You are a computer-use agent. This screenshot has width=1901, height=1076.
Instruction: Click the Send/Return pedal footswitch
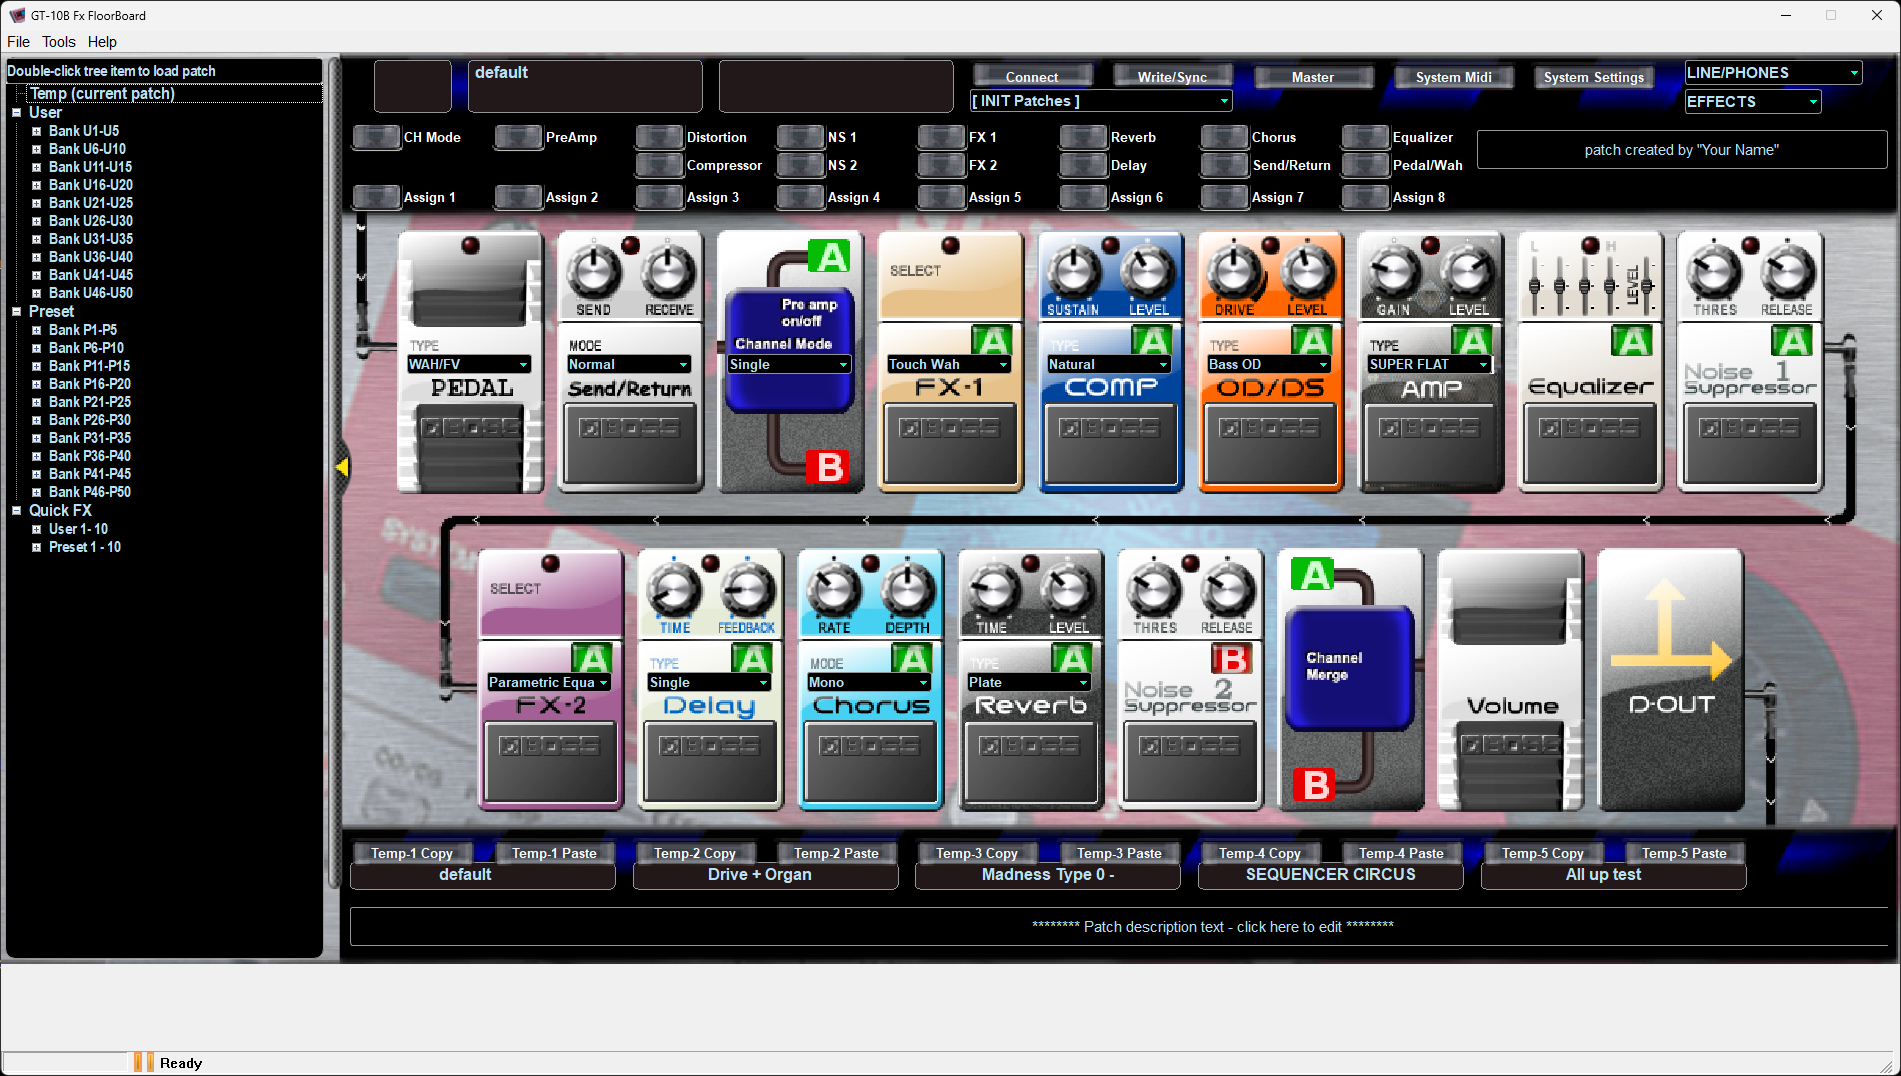(630, 445)
